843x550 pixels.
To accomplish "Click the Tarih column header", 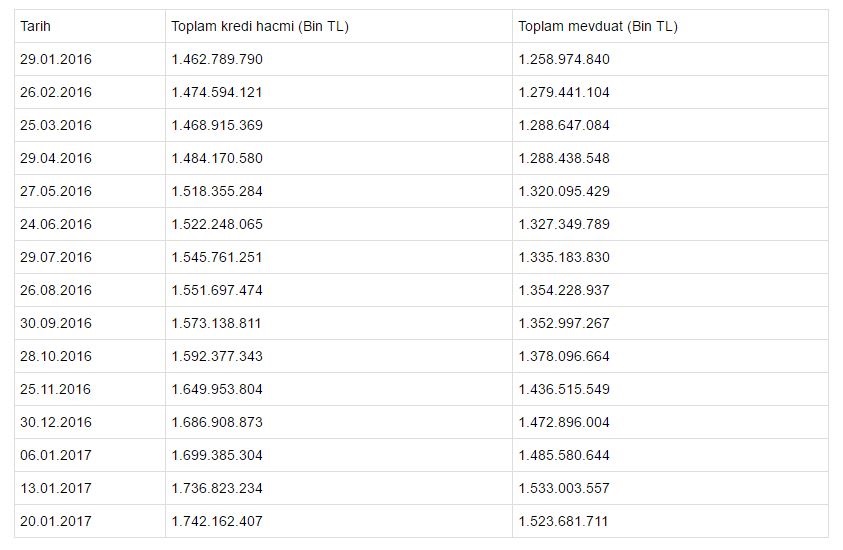I will [36, 27].
